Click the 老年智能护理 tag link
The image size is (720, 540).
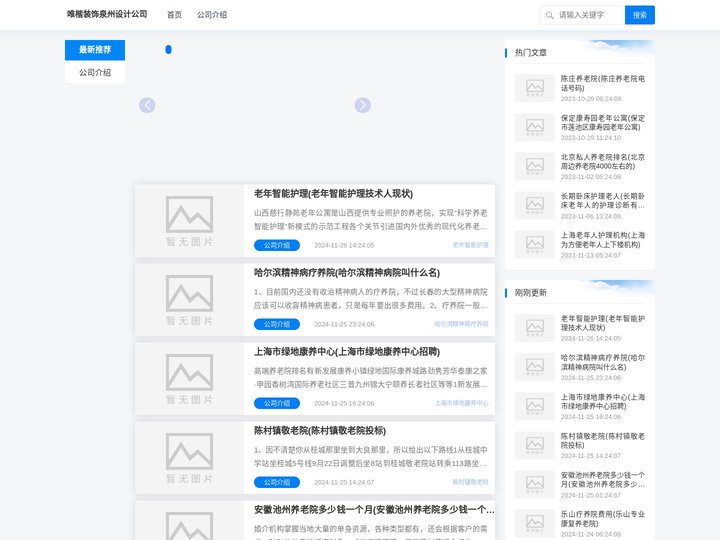(x=470, y=245)
